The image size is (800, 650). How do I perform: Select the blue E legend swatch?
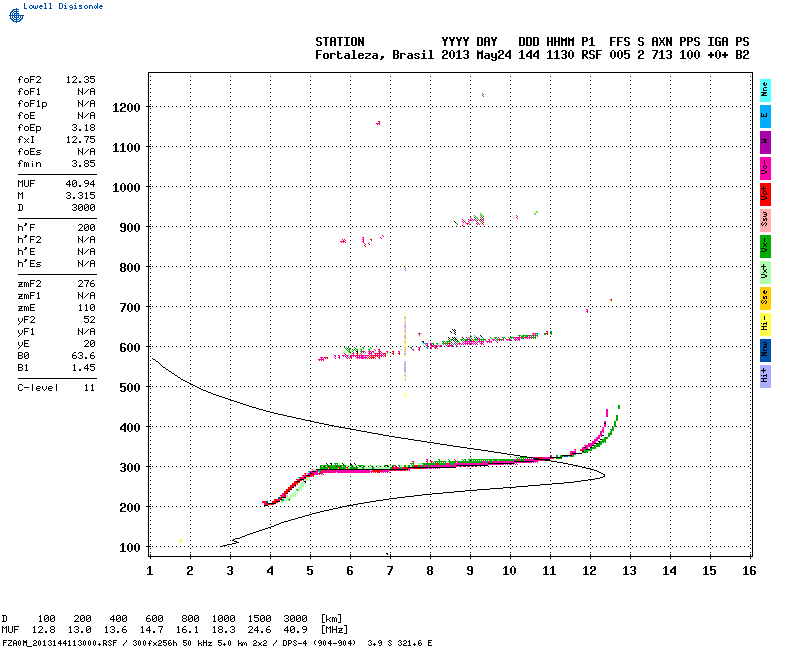click(764, 116)
